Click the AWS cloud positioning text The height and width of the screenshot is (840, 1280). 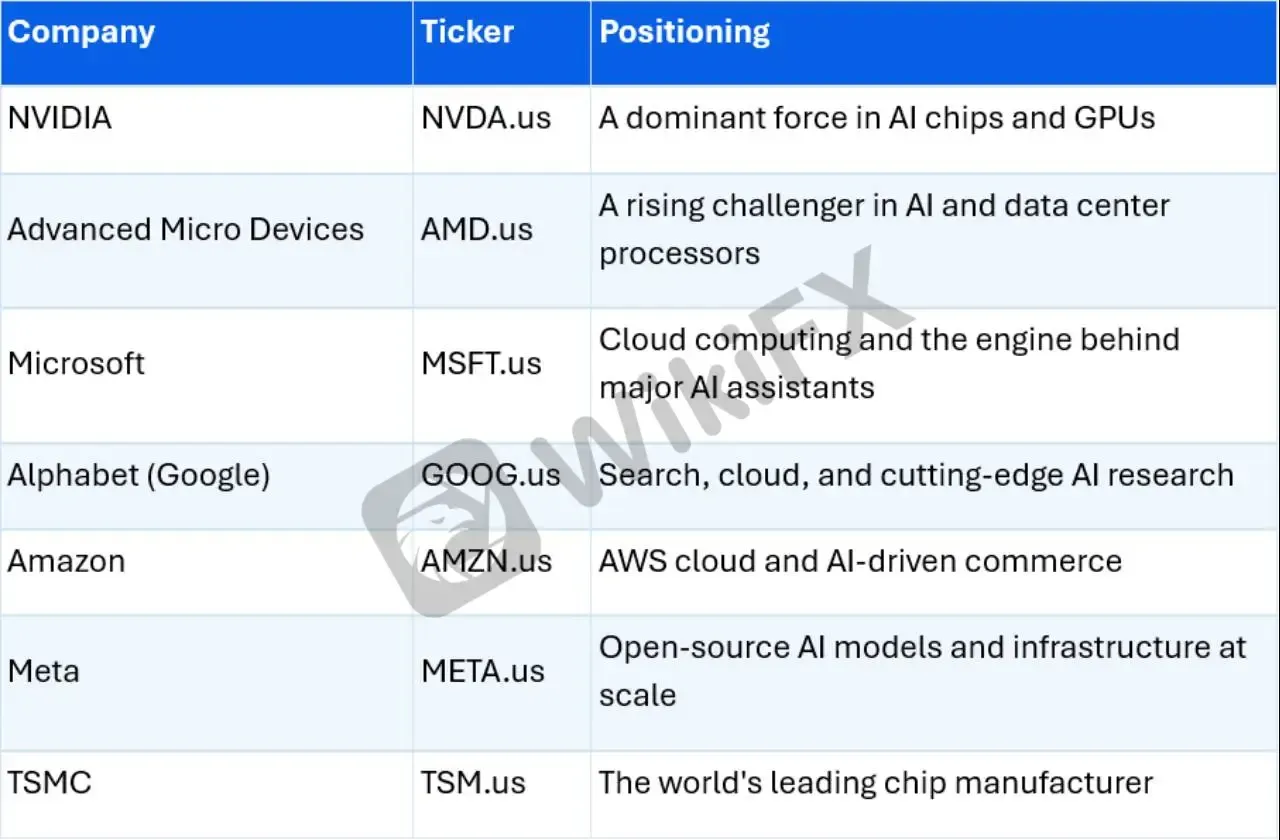[860, 561]
